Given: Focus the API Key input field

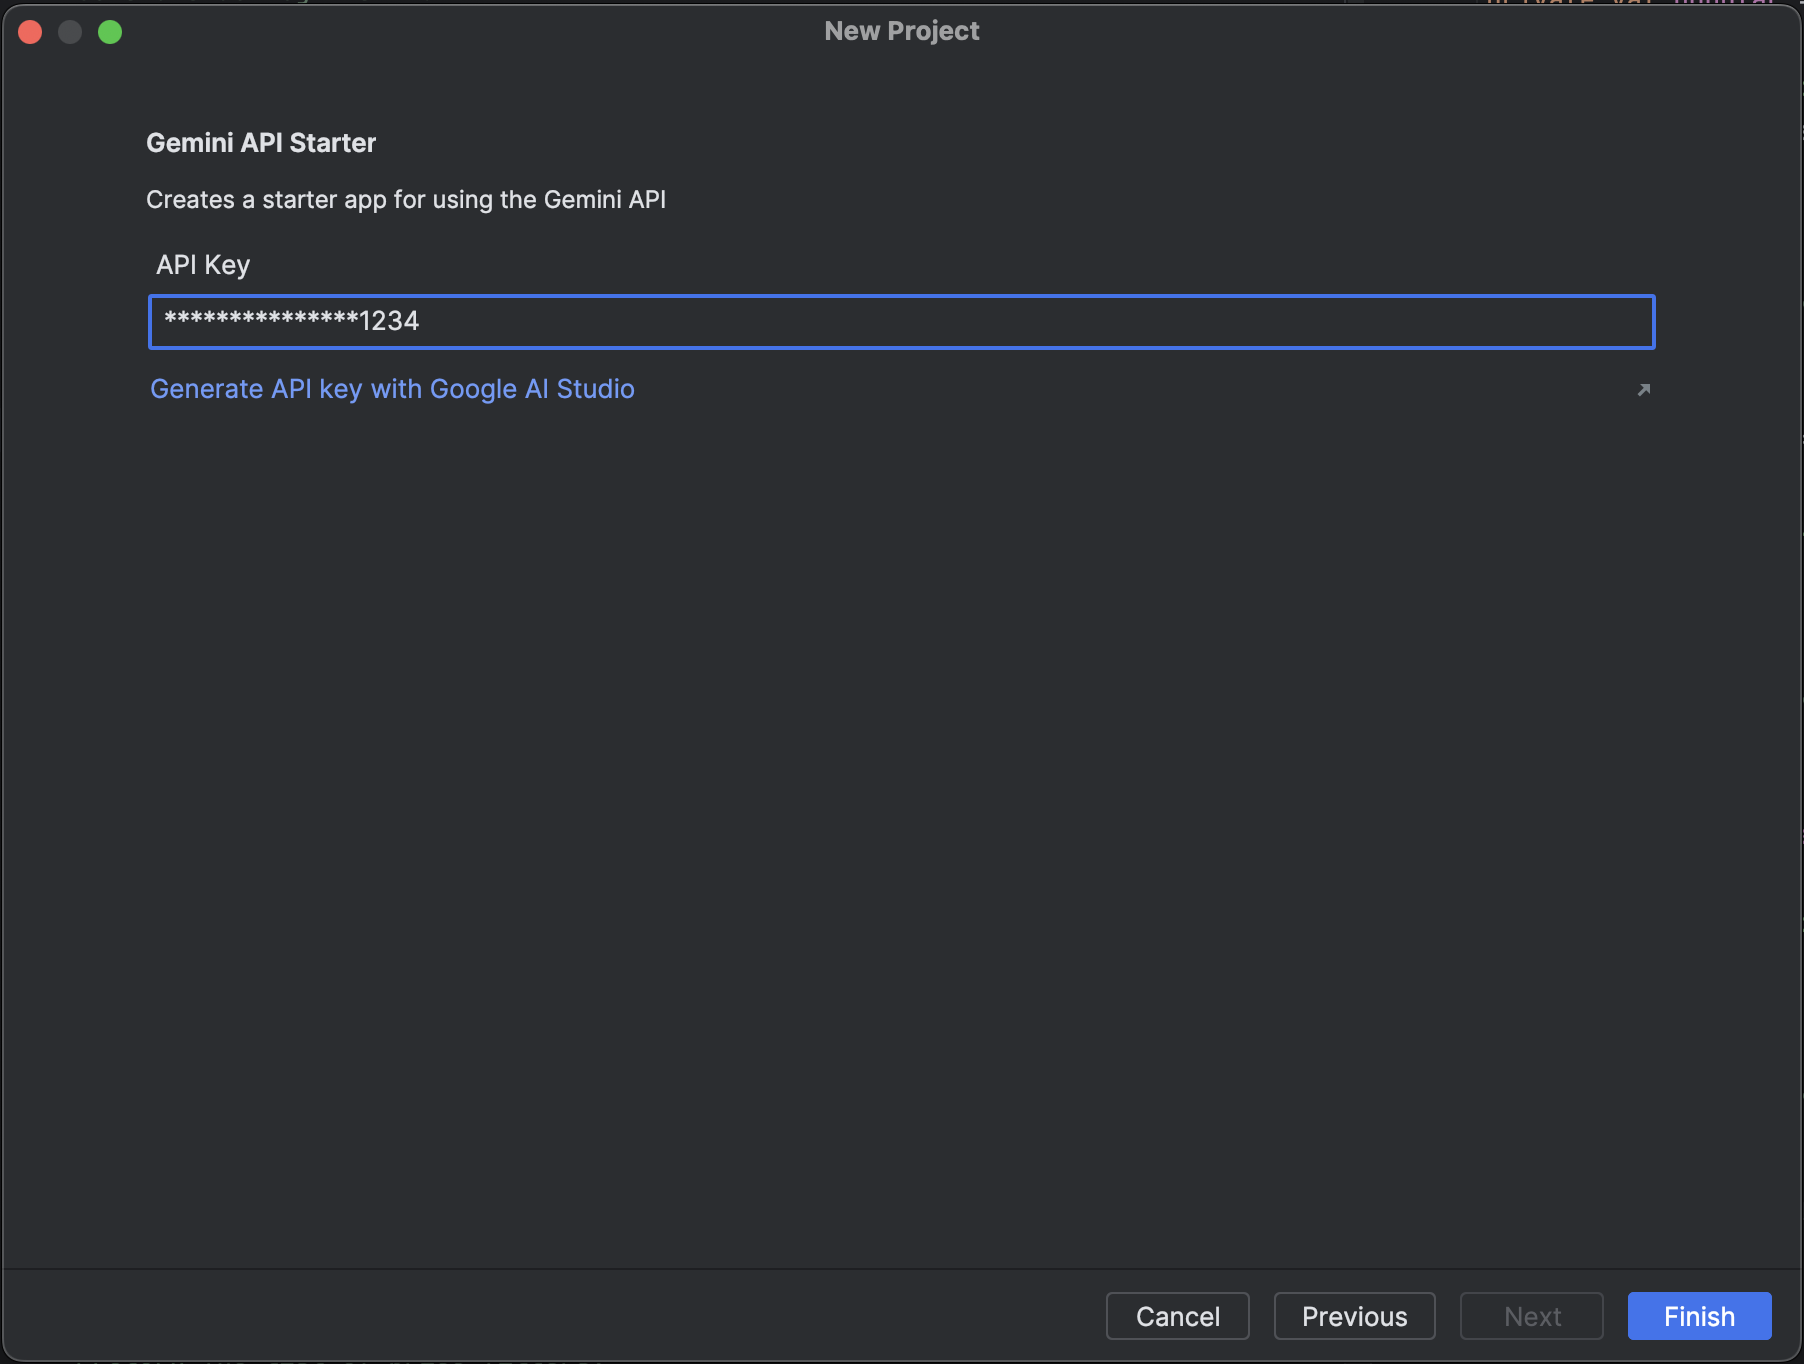Looking at the screenshot, I should 900,322.
